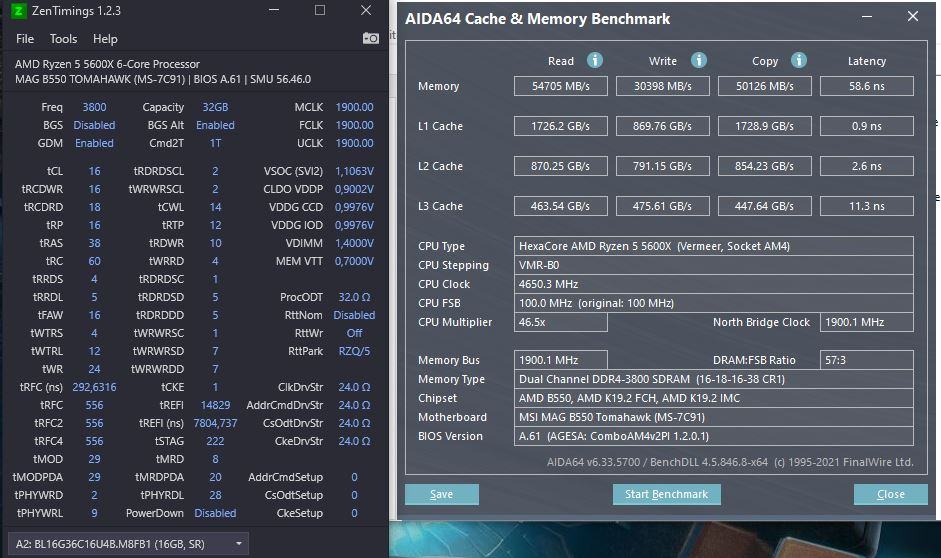This screenshot has height=558, width=941.
Task: Click ProcODT value 32.0 Ω
Action: point(354,297)
